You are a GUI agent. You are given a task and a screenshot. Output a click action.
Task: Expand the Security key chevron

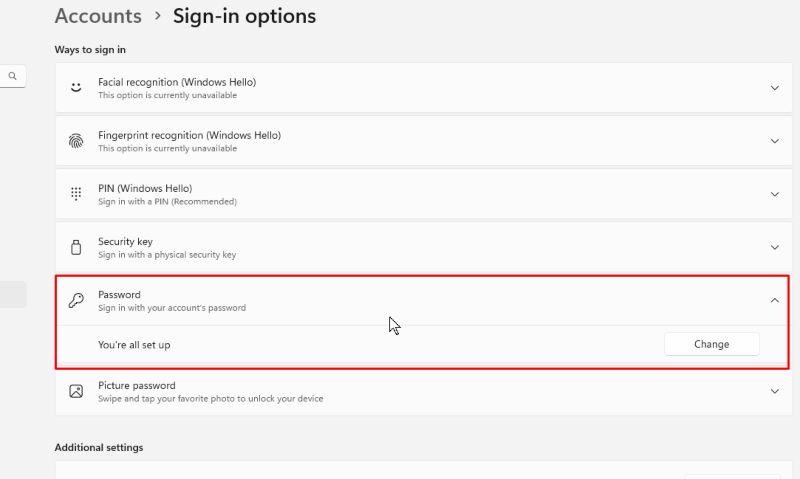click(774, 247)
